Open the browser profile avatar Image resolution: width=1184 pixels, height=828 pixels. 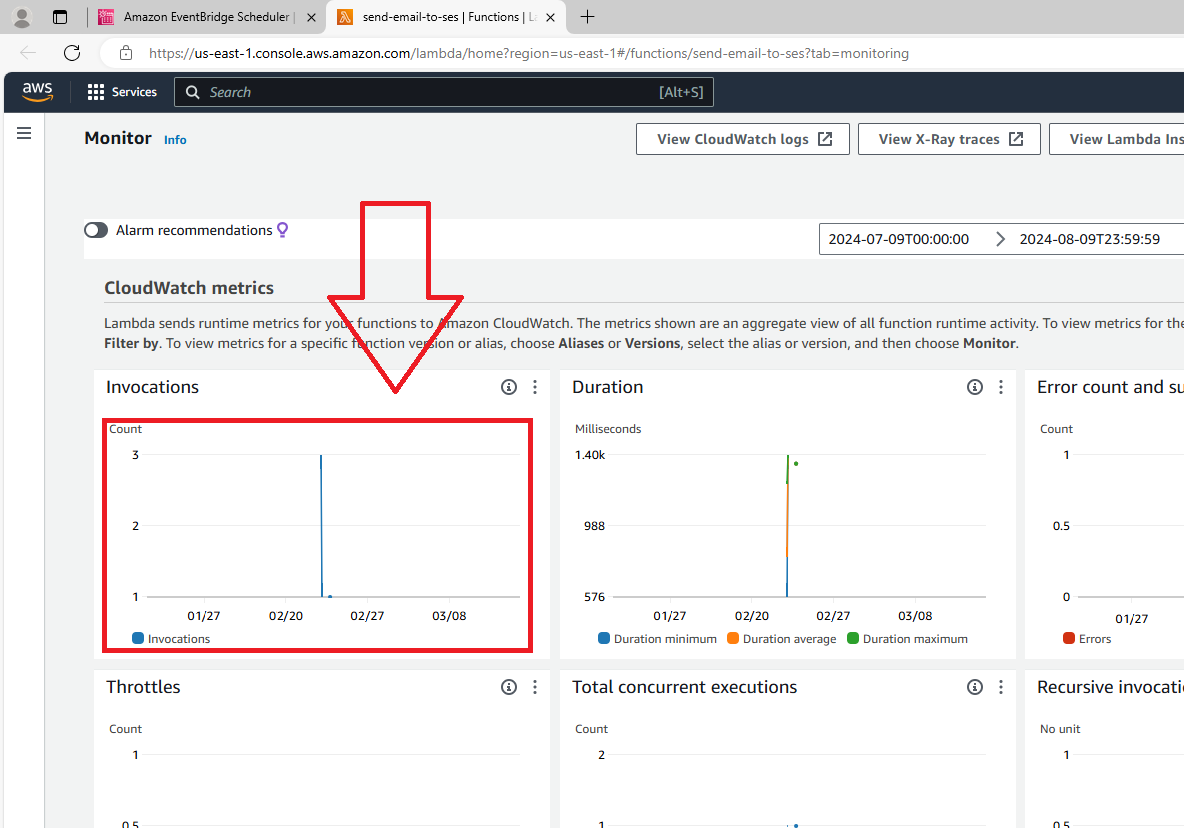tap(22, 17)
